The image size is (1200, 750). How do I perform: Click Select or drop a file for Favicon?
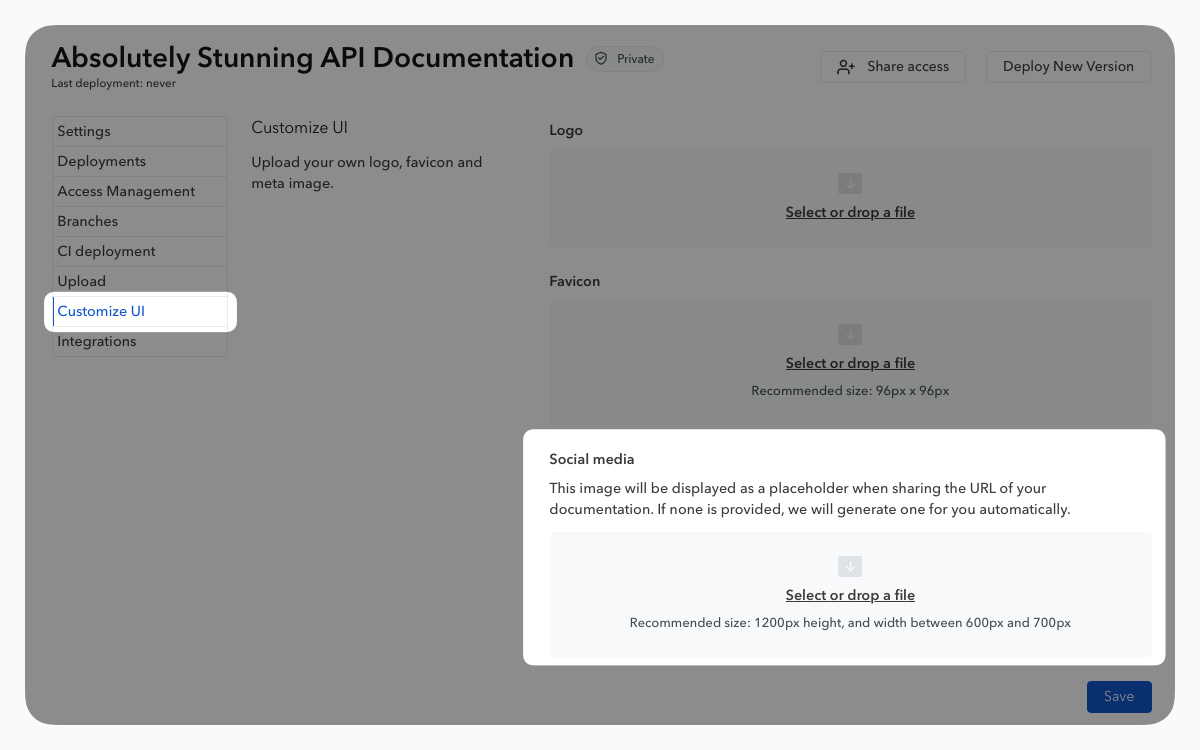click(850, 363)
